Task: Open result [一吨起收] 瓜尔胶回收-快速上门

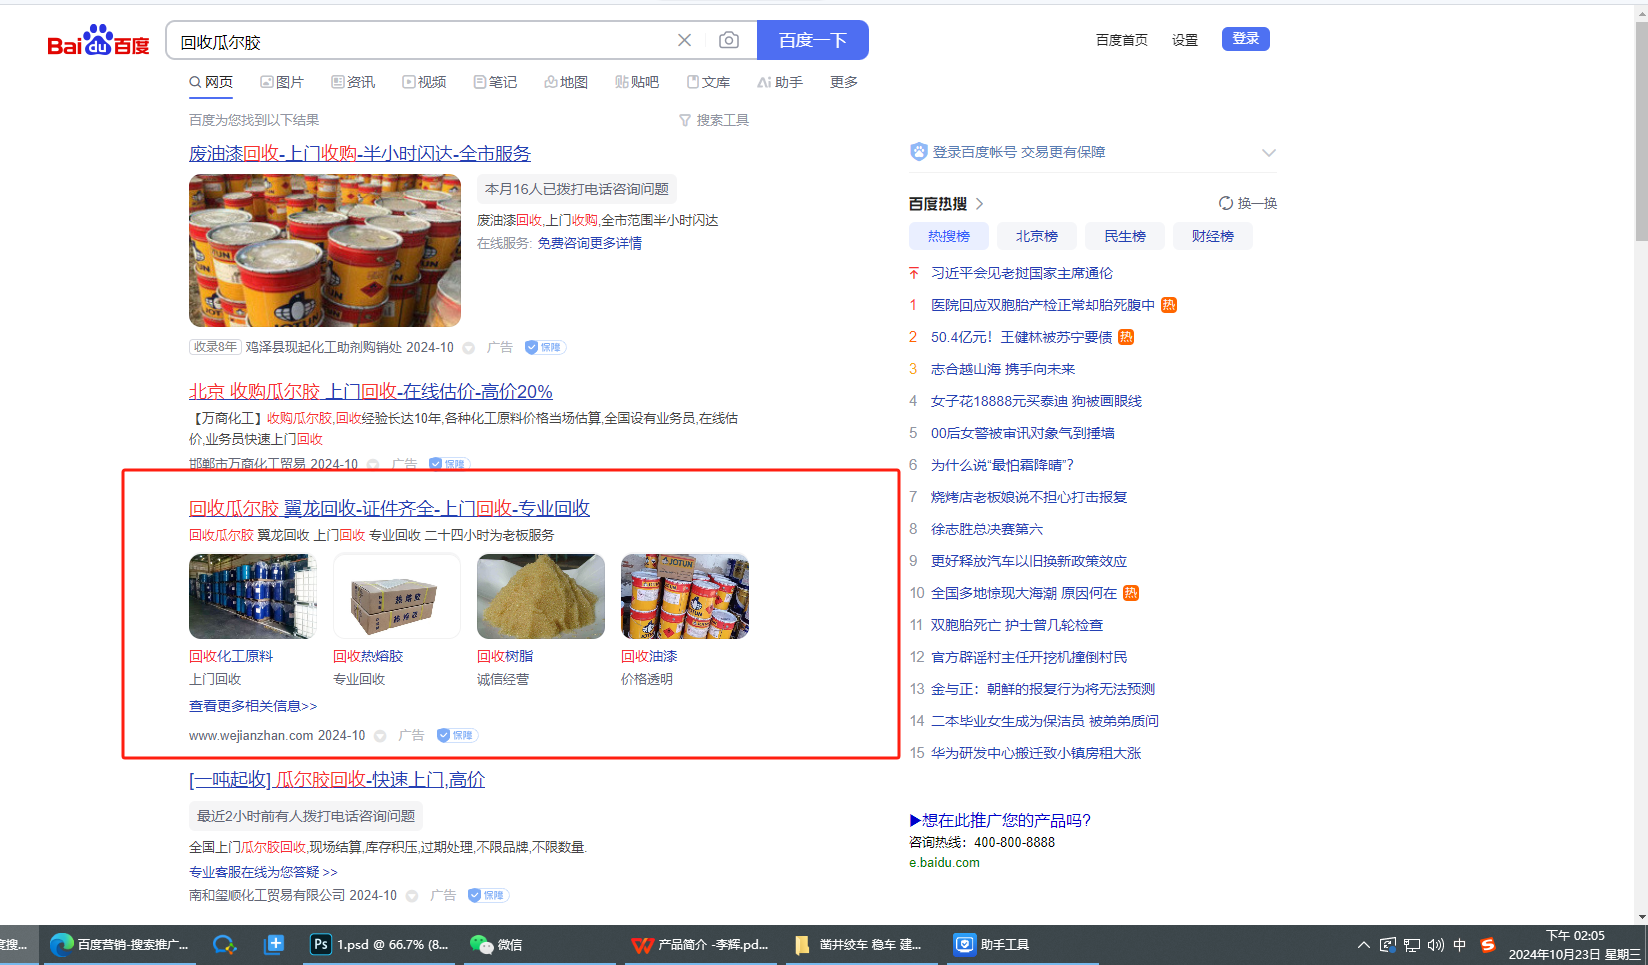Action: [337, 779]
